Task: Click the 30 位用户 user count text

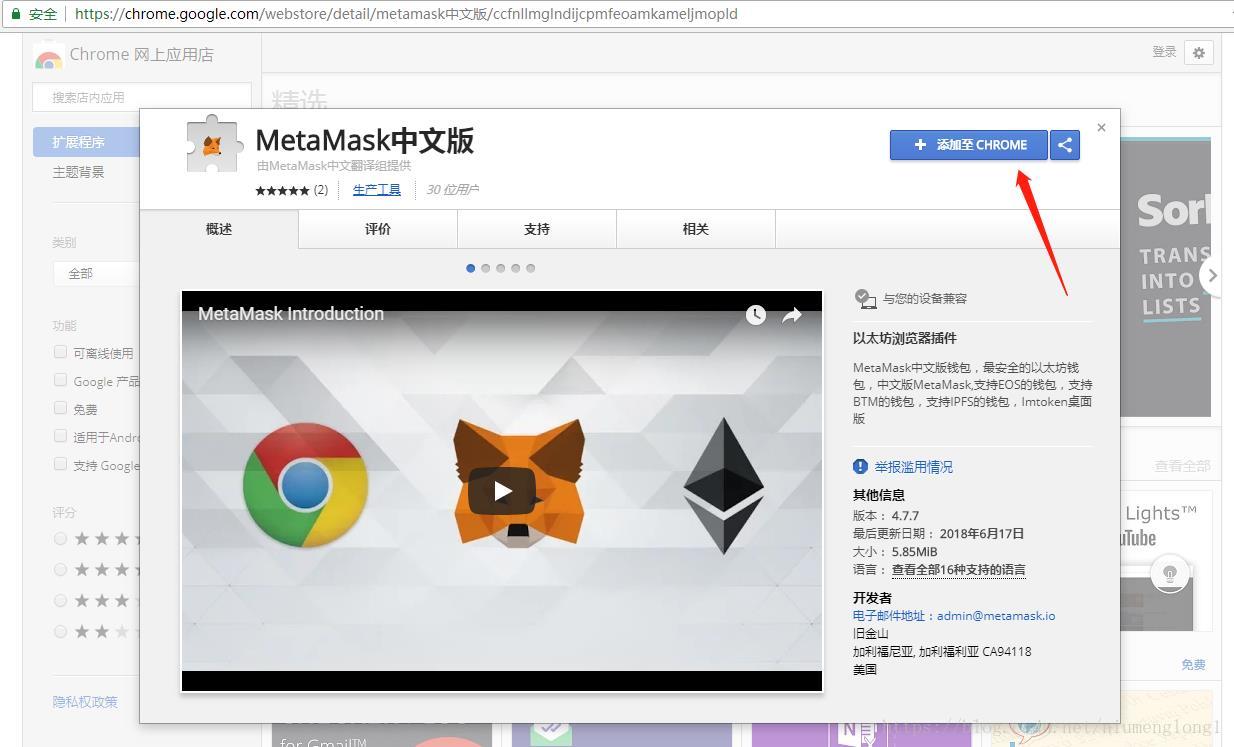Action: (452, 190)
